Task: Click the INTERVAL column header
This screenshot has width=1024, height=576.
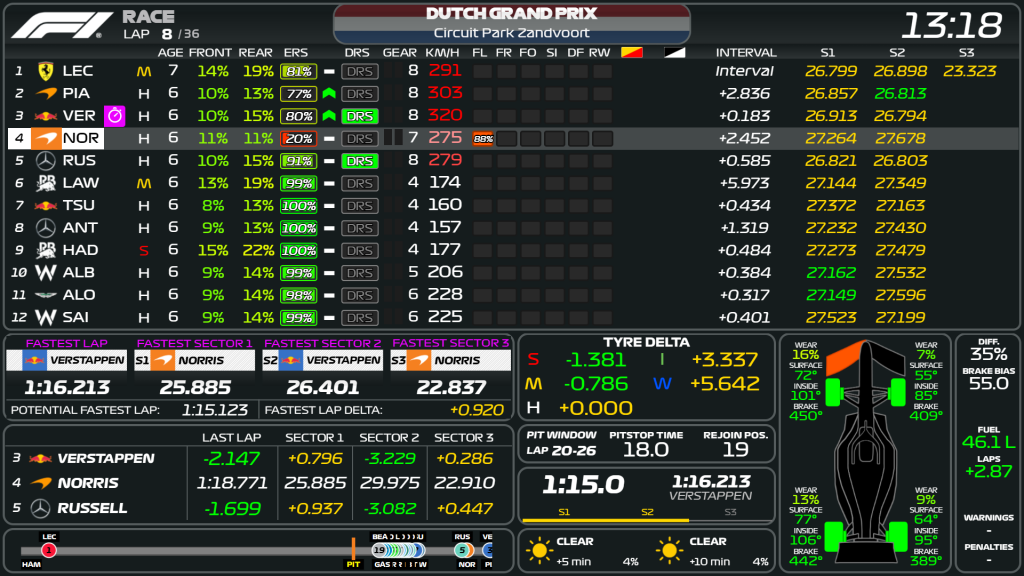Action: 746,53
